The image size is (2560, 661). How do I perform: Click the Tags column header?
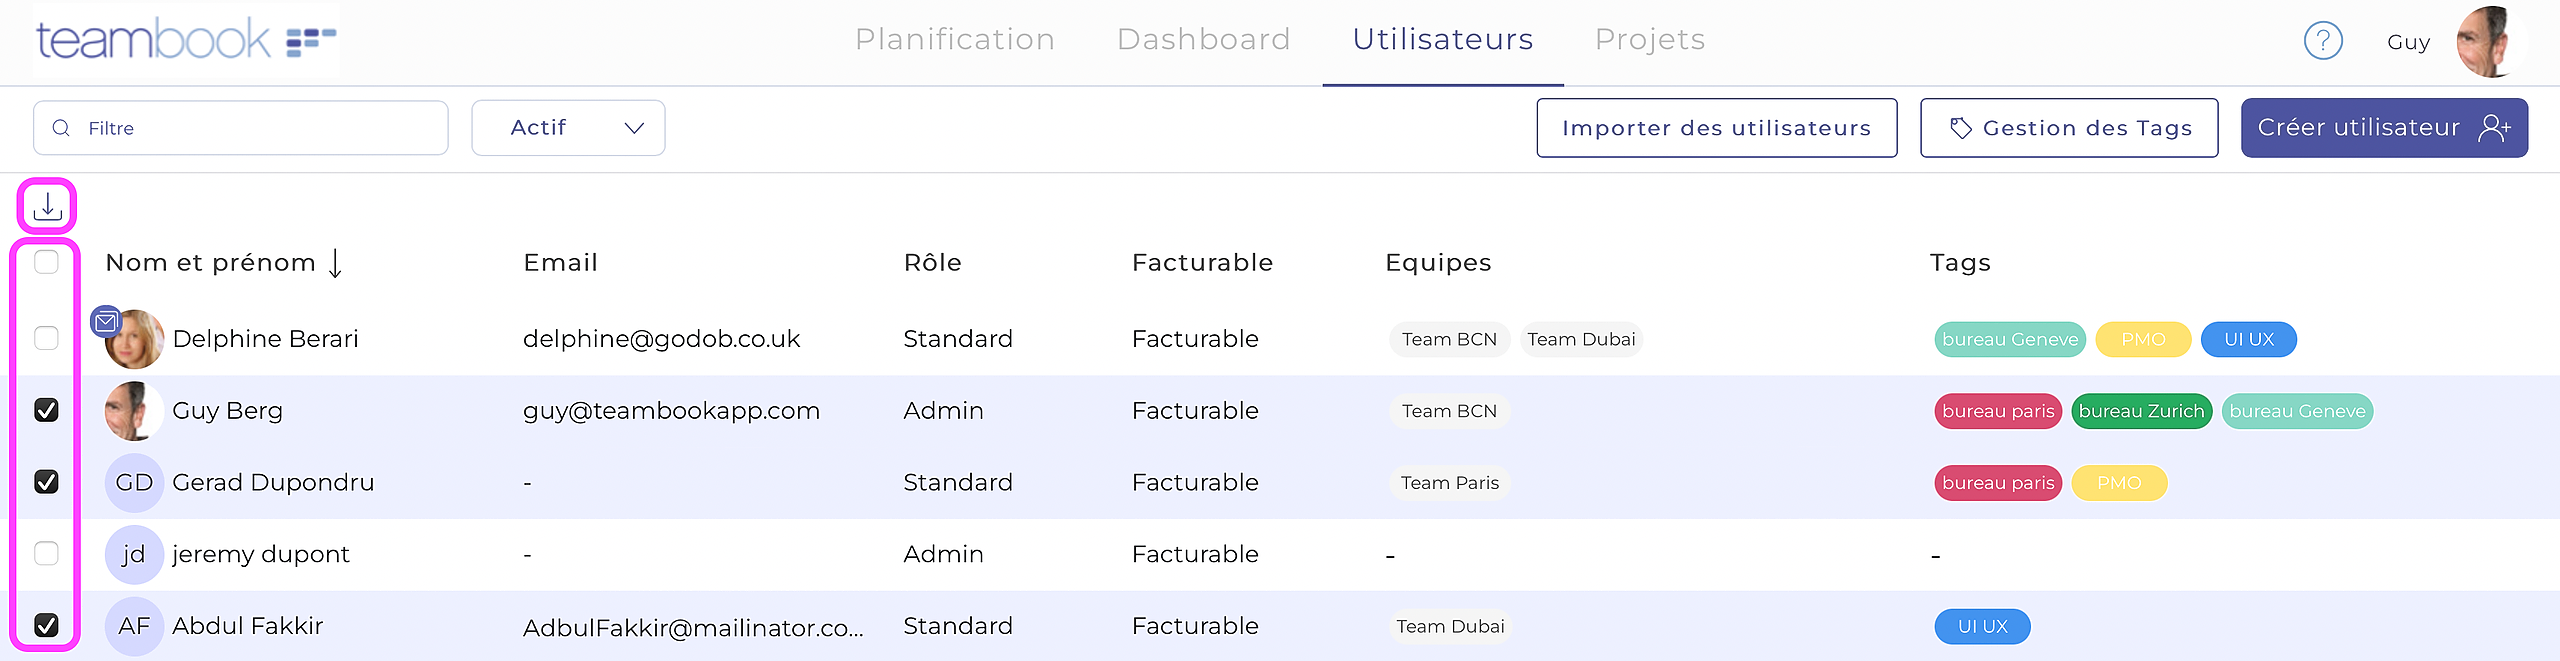click(1960, 263)
